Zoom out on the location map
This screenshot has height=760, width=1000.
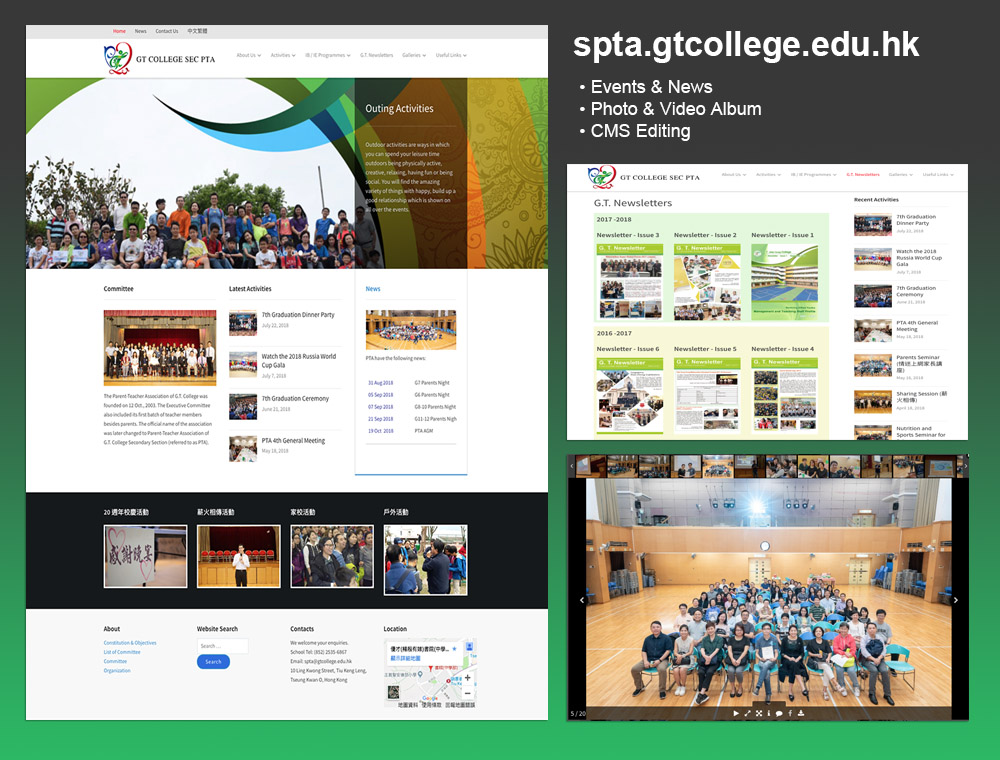tap(467, 692)
